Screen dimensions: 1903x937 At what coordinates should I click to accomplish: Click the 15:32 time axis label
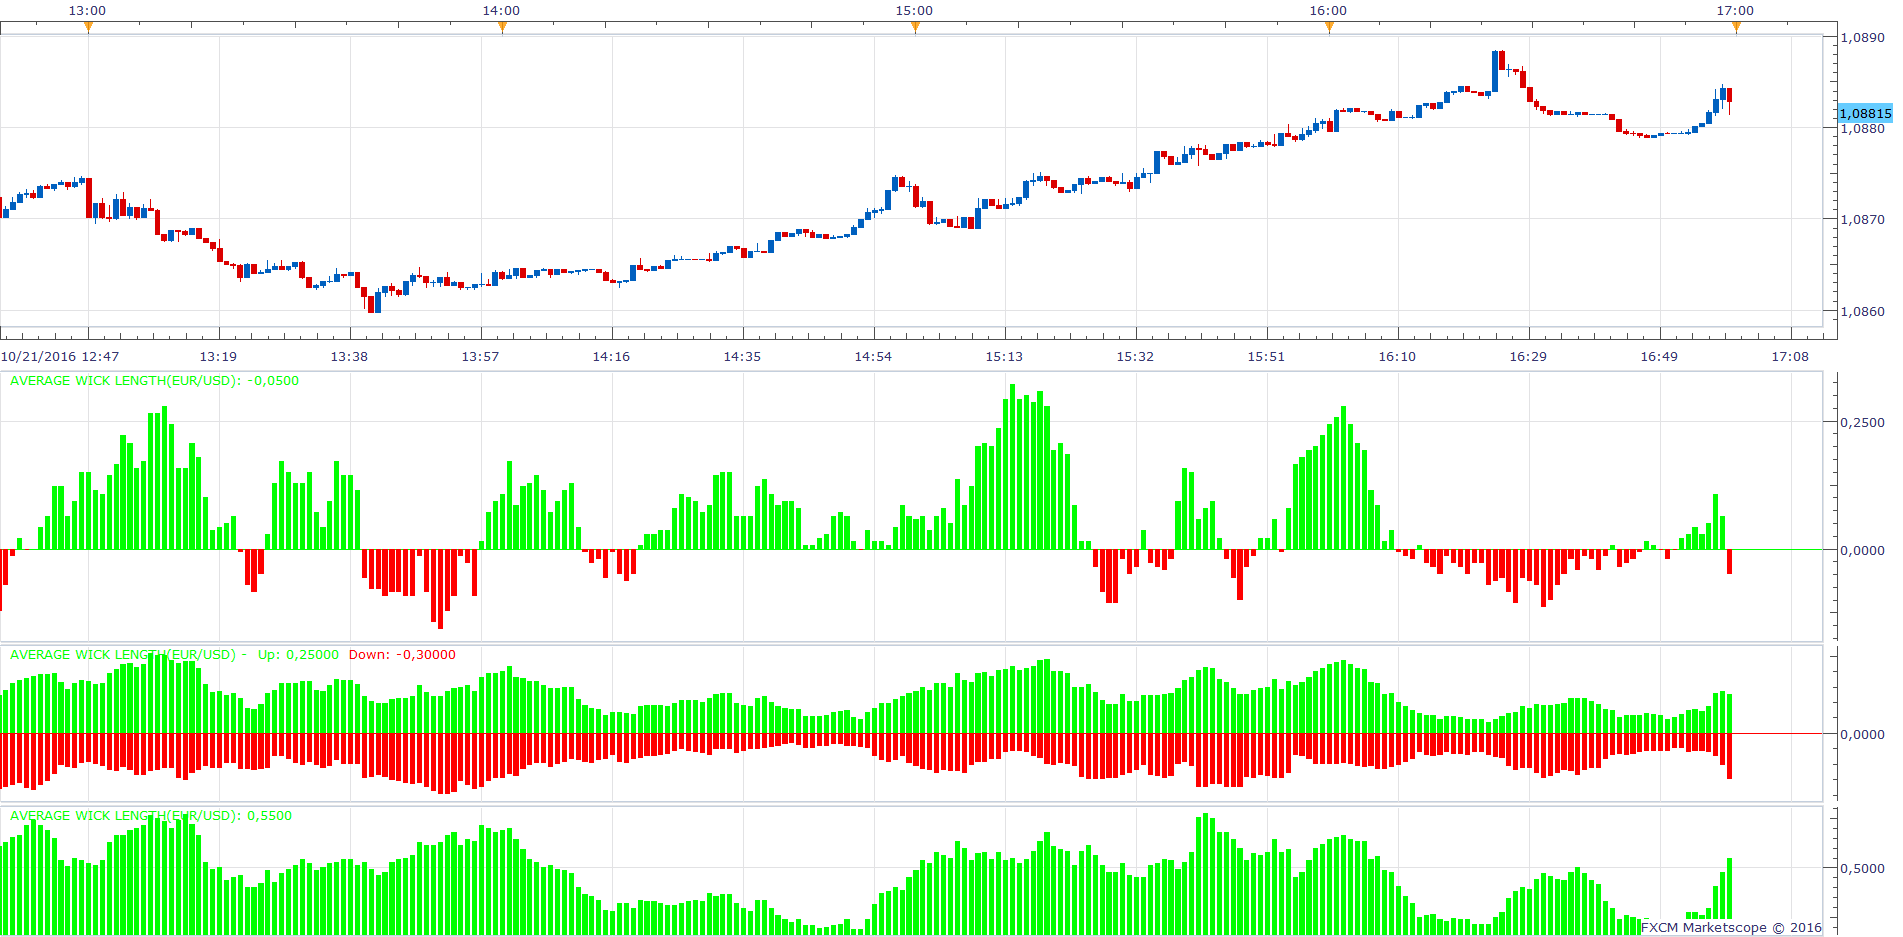click(1135, 357)
